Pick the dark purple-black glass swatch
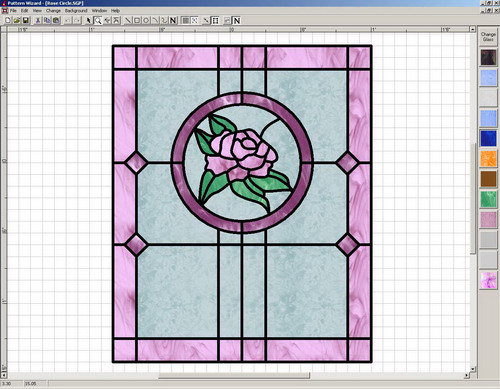 click(488, 57)
